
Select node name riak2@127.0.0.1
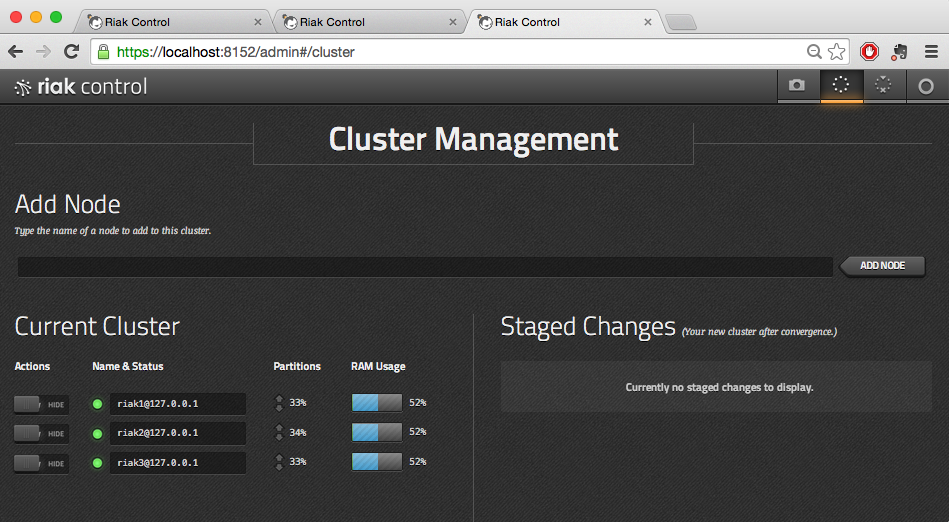click(x=177, y=433)
